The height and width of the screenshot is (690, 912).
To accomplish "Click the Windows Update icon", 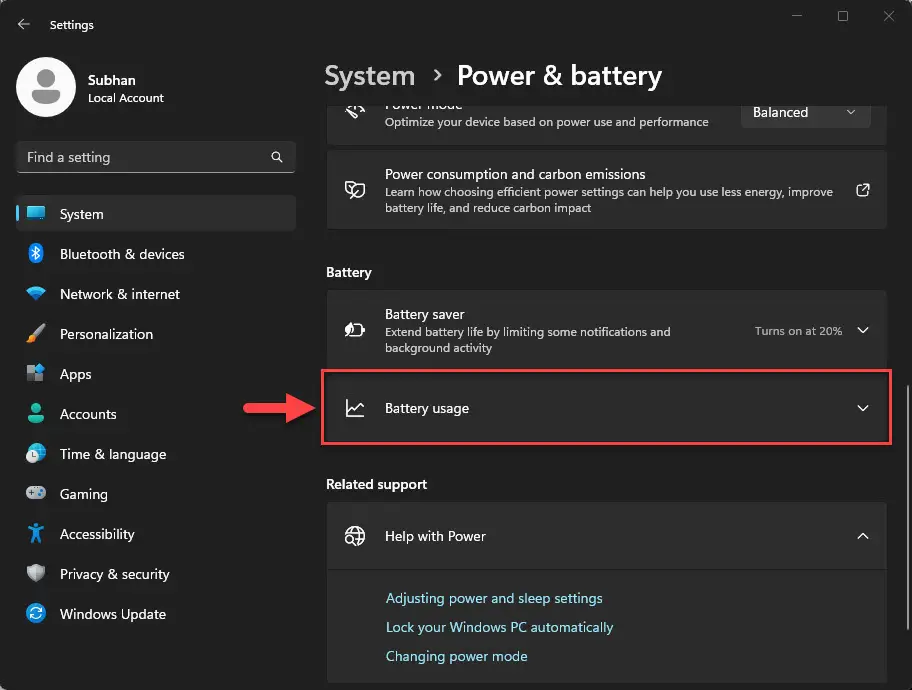I will [36, 614].
